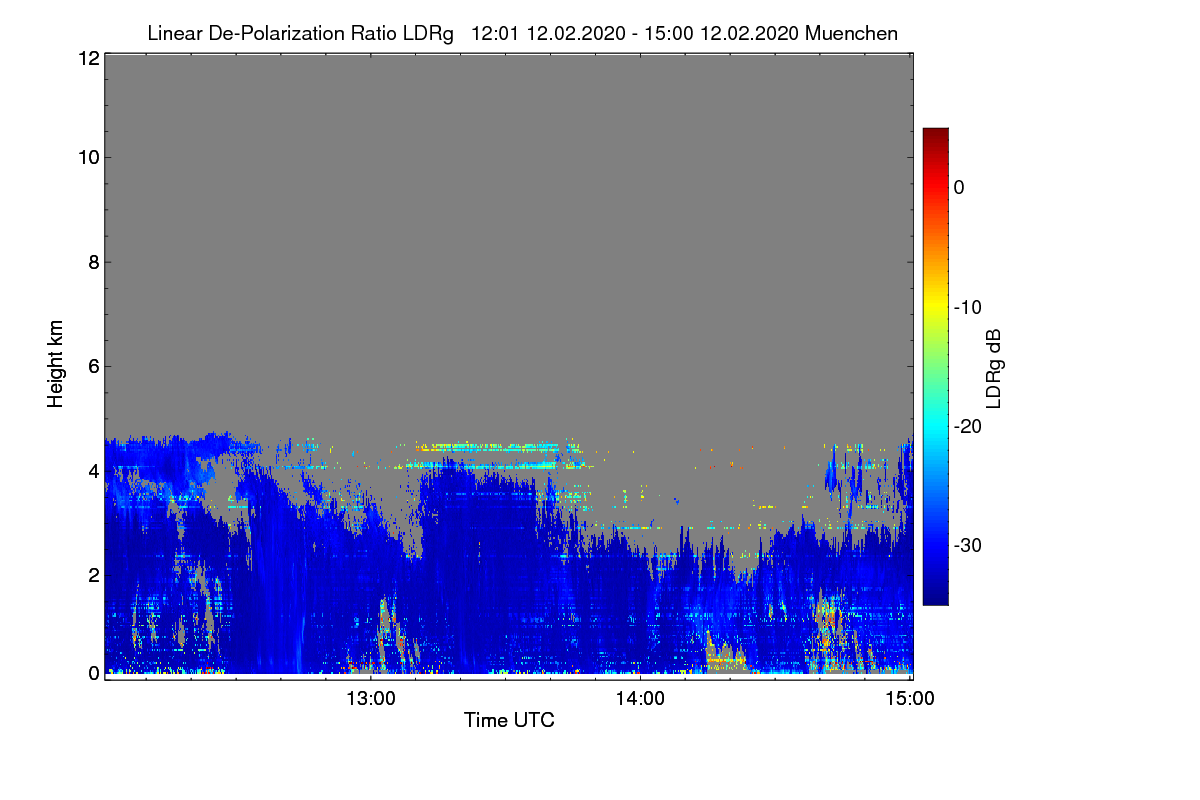Click the height tick label 0
The image size is (1200, 800).
tap(93, 672)
